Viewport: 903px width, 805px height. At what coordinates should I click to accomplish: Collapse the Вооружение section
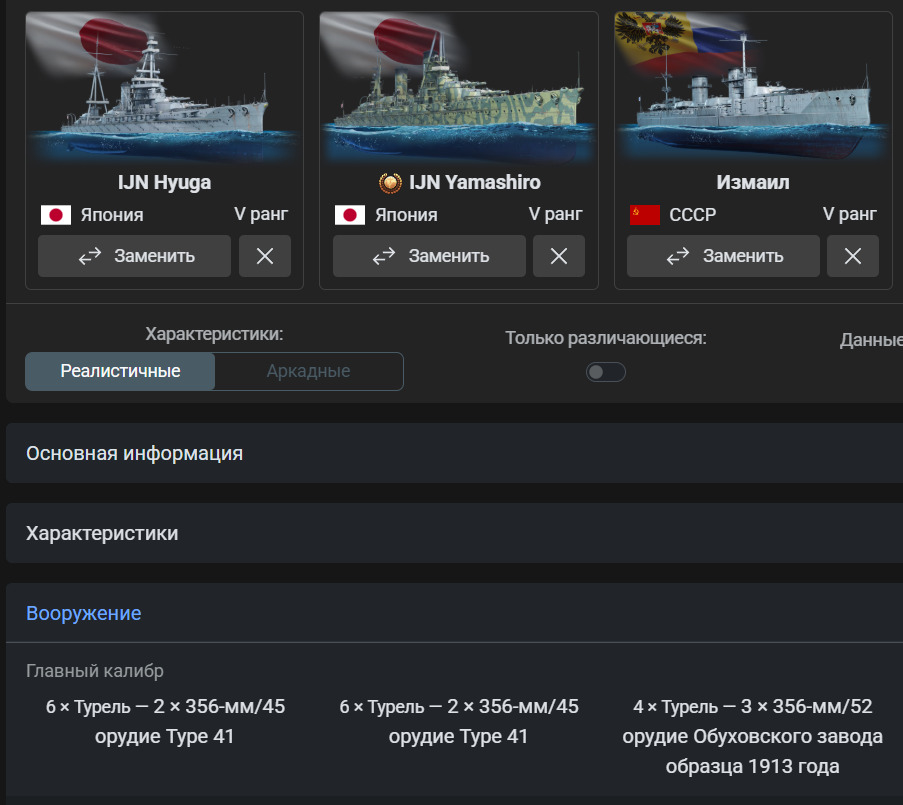84,613
